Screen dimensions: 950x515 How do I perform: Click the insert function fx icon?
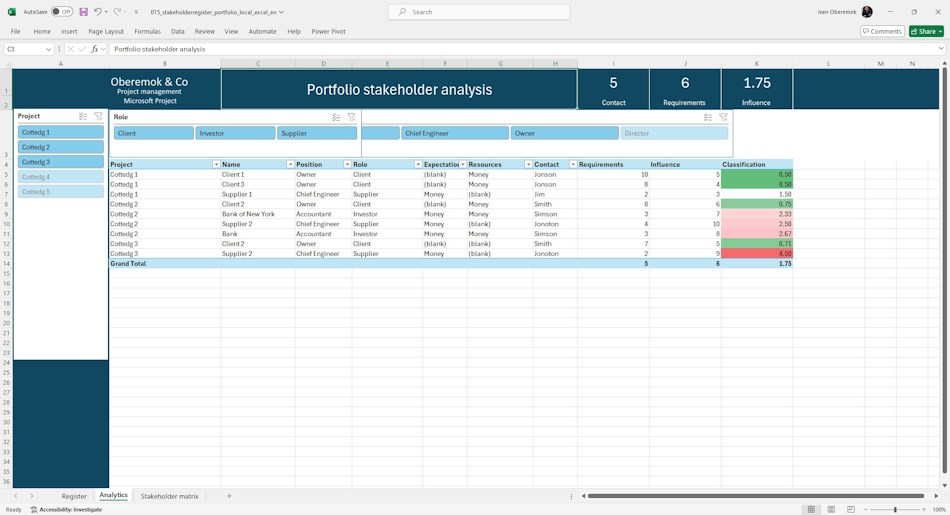point(95,49)
